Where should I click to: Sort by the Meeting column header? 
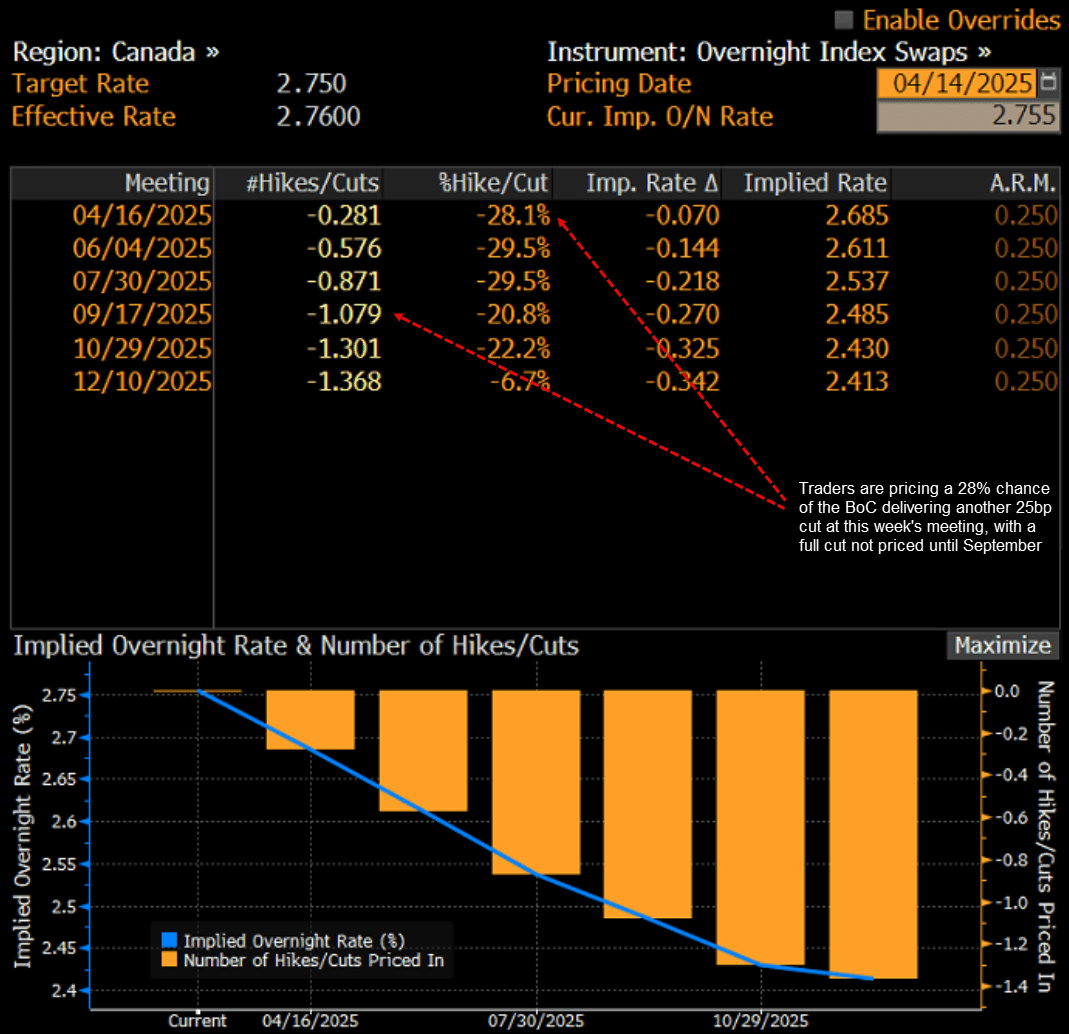[112, 183]
